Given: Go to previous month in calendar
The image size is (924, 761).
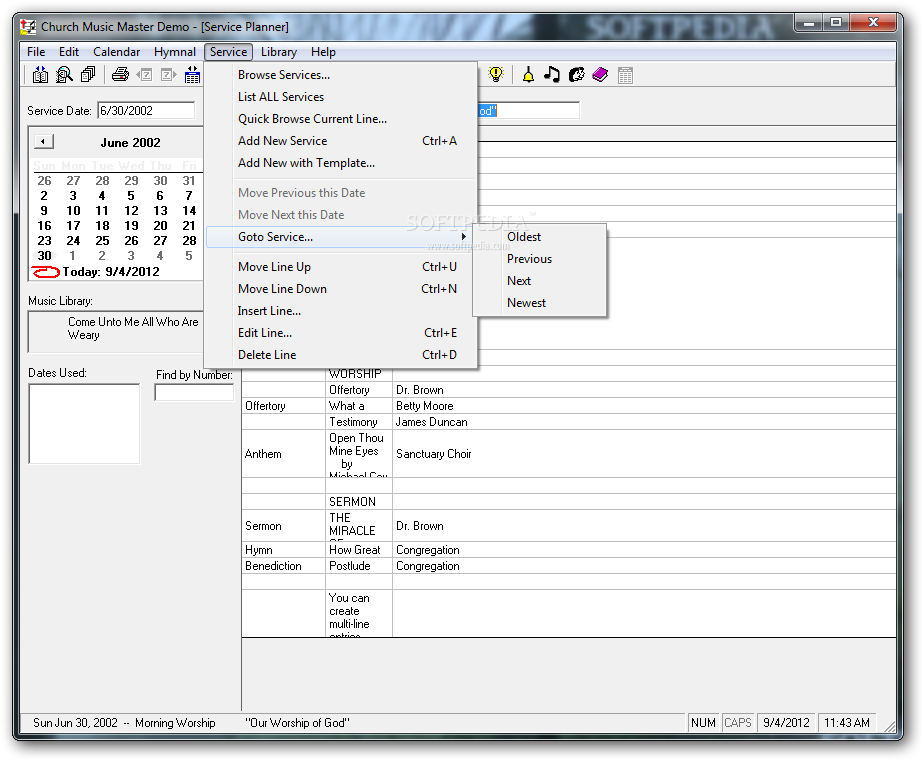Looking at the screenshot, I should tap(44, 141).
